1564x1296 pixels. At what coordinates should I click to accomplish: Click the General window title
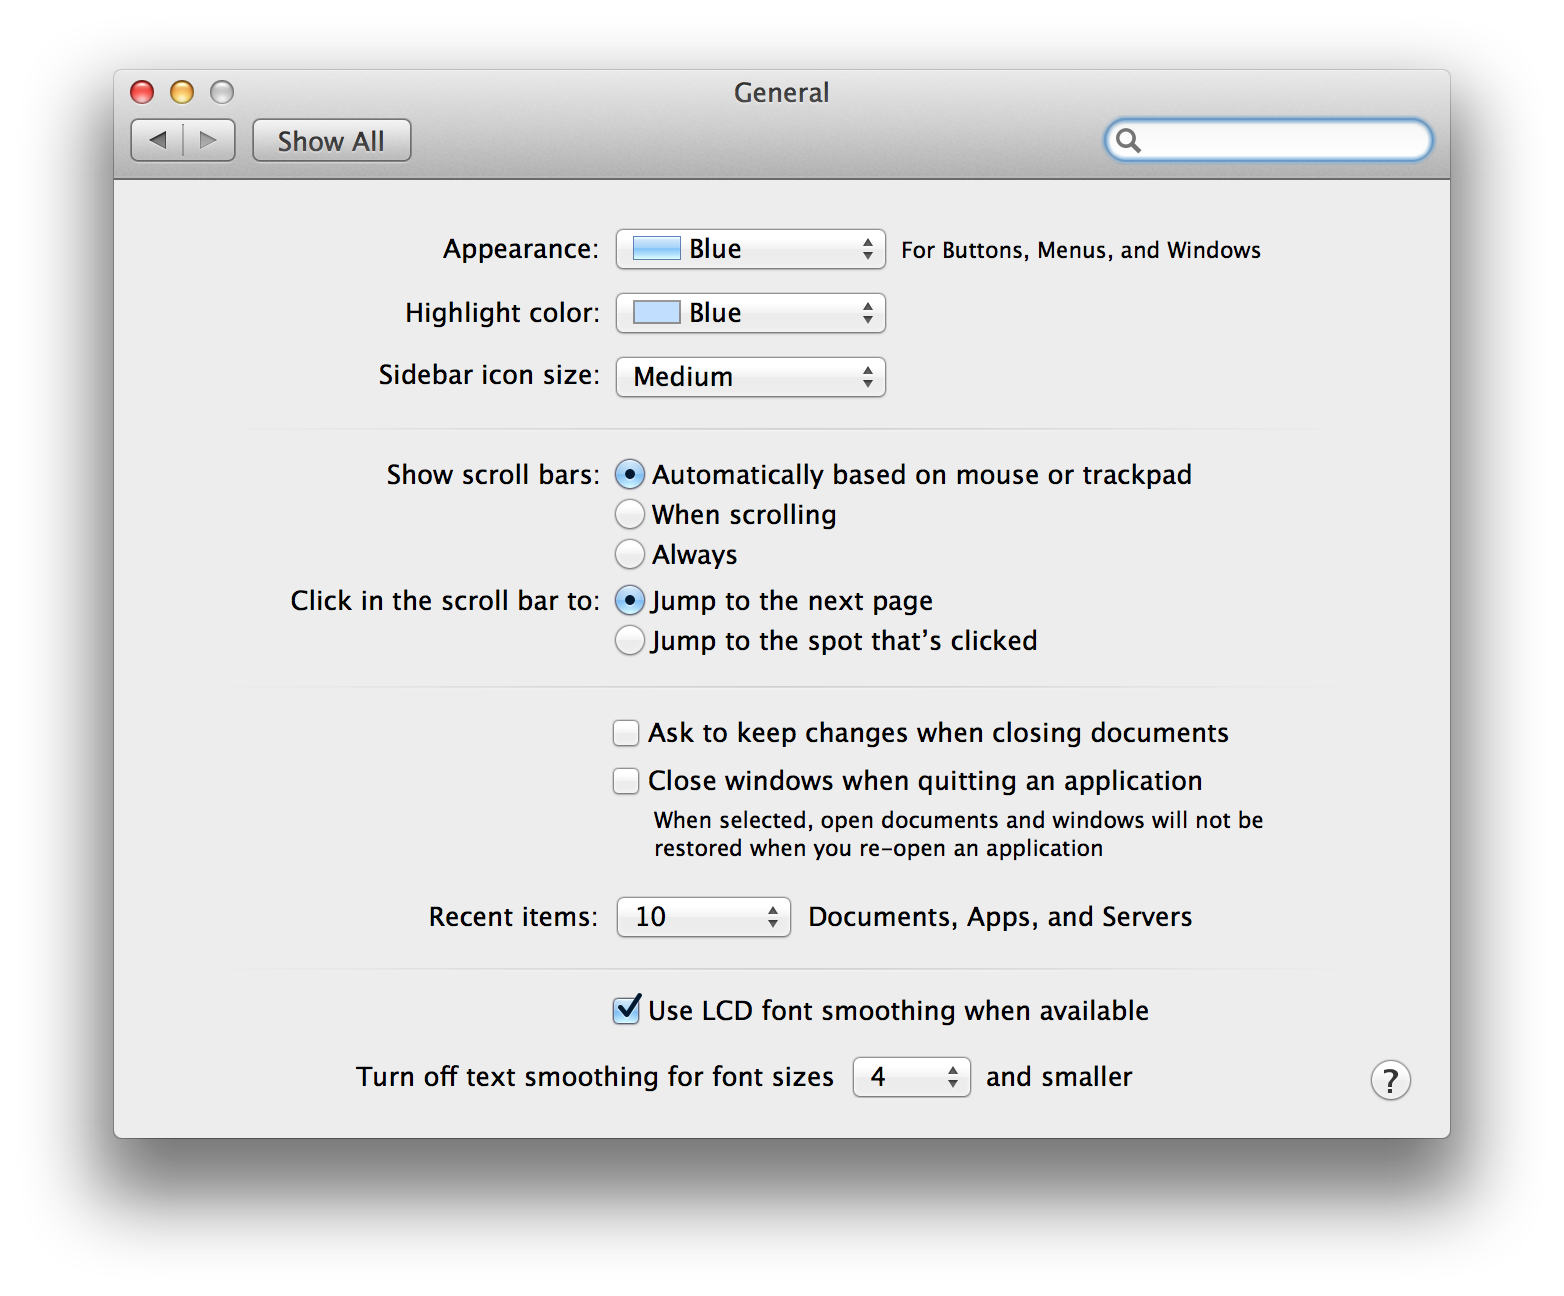(x=782, y=92)
